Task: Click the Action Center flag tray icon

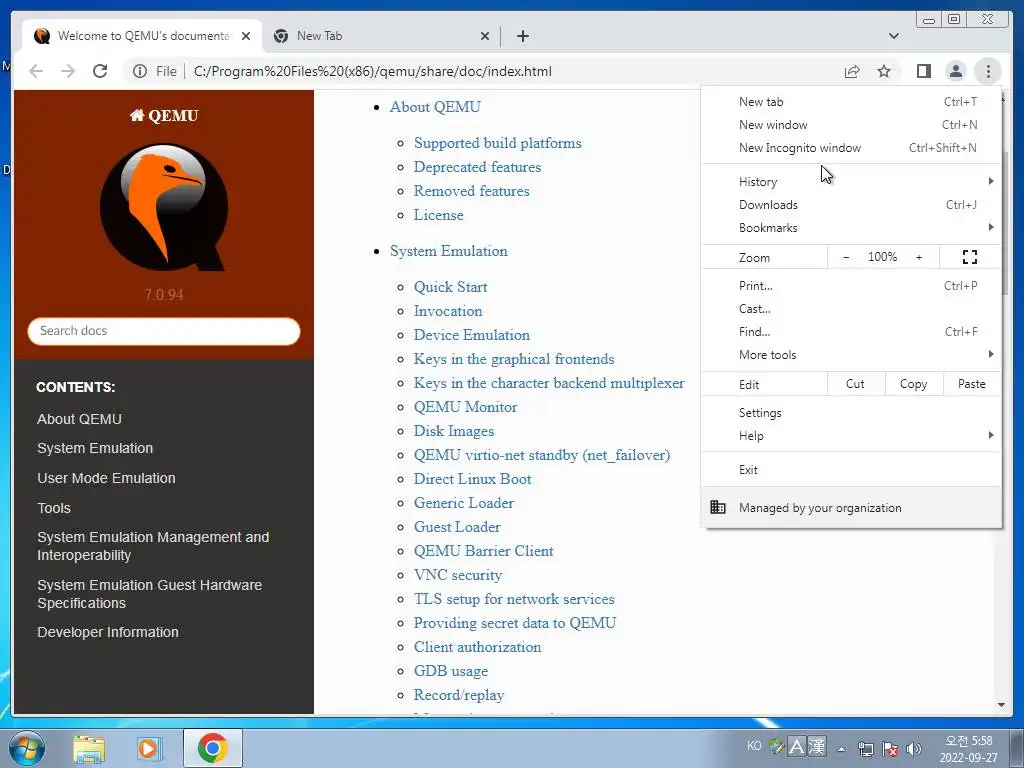Action: pos(889,748)
